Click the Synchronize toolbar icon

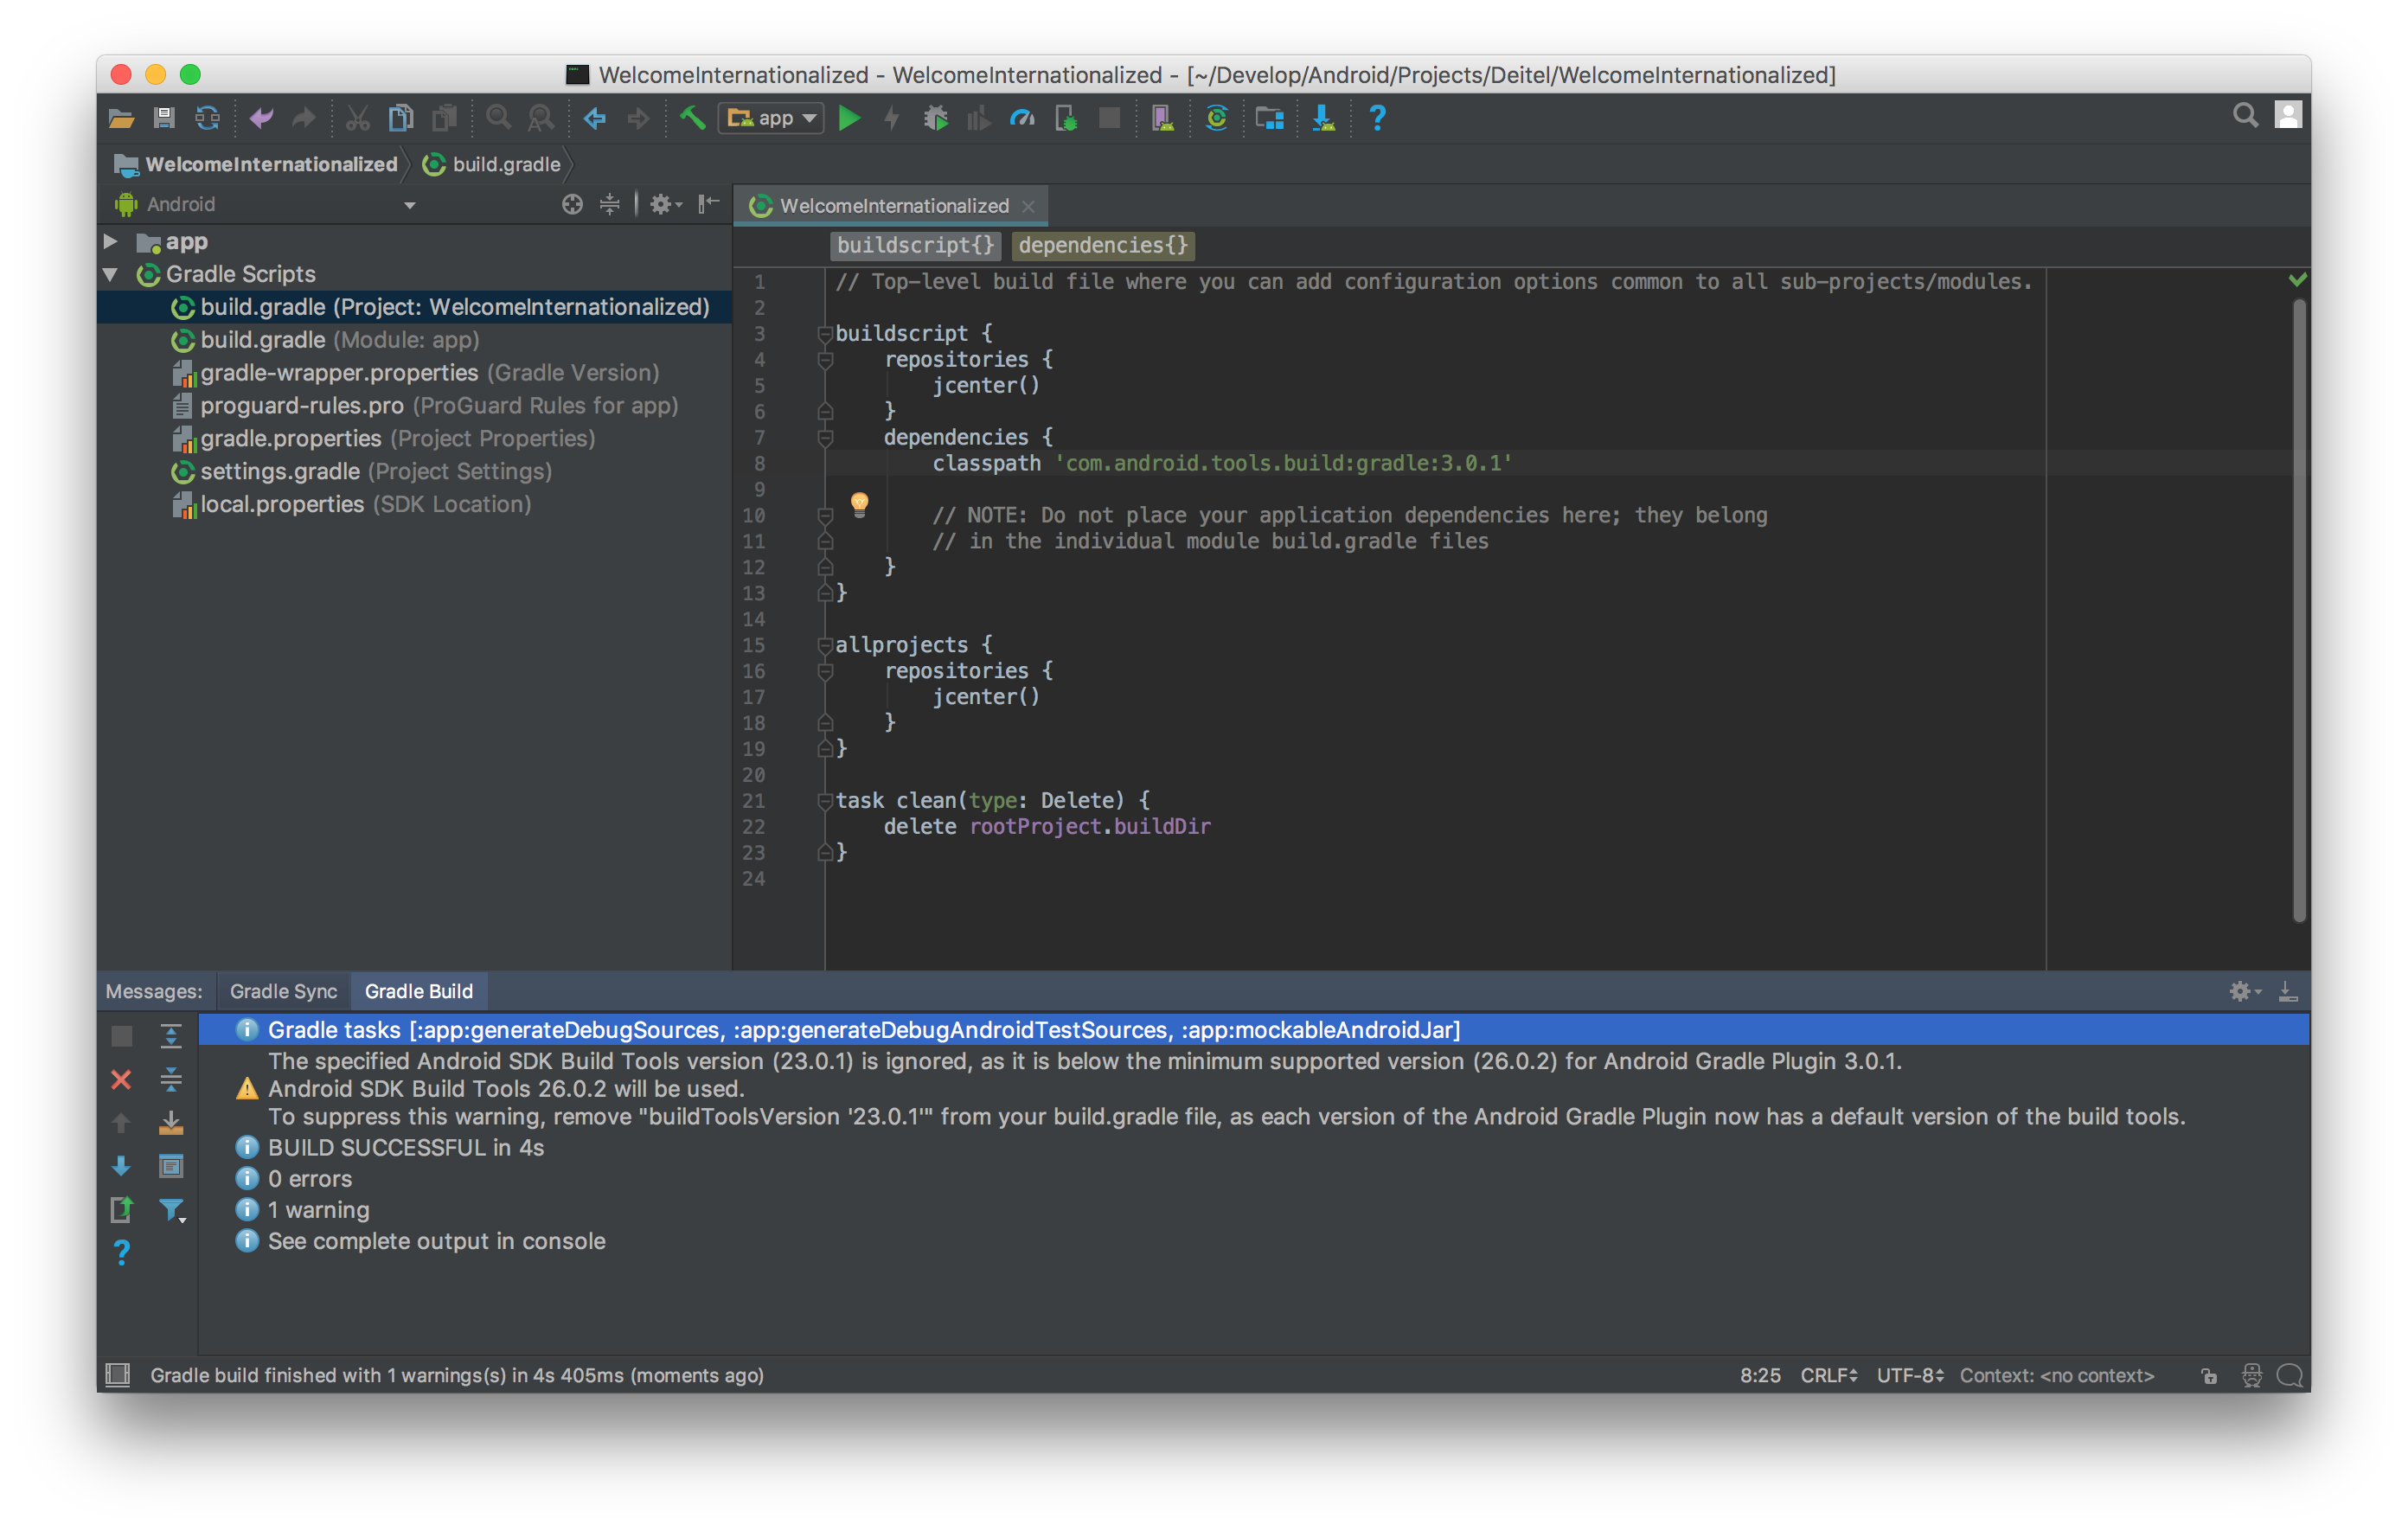[x=208, y=119]
